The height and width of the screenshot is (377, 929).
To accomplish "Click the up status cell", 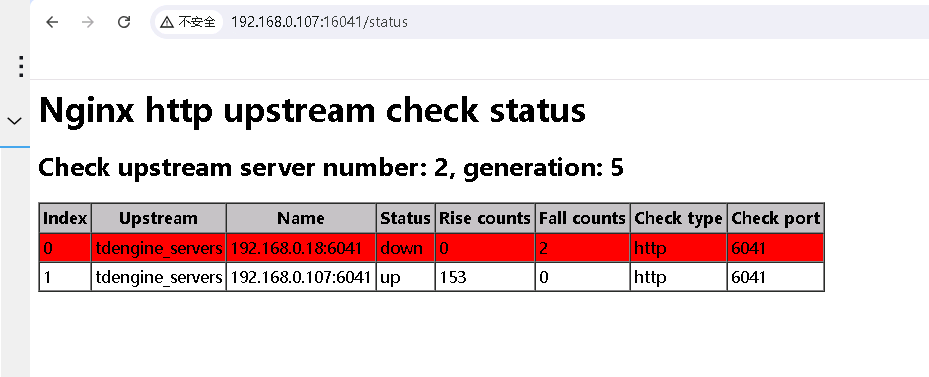I will tap(405, 277).
